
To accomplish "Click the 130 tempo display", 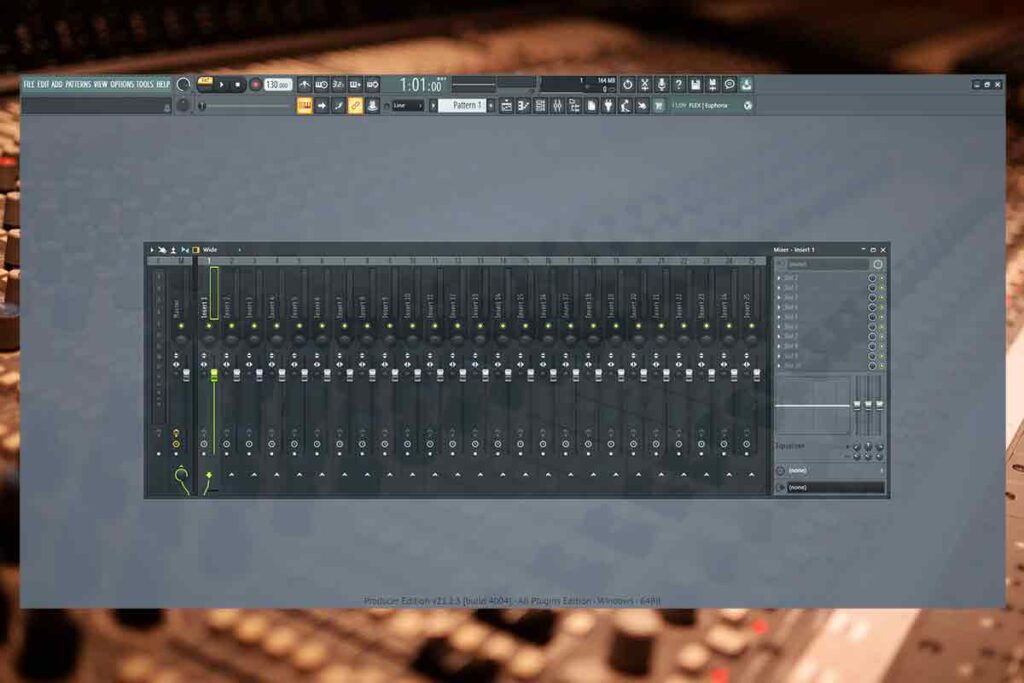I will coord(277,85).
